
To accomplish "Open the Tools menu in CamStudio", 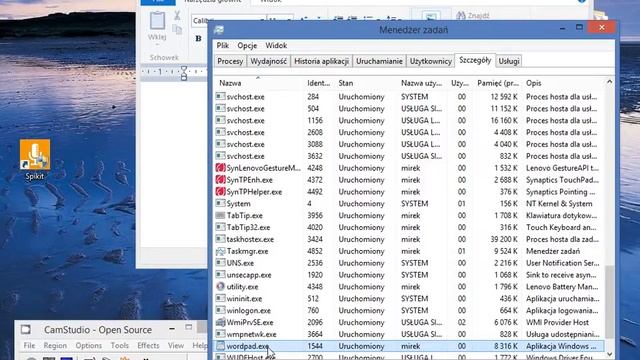I will point(120,345).
